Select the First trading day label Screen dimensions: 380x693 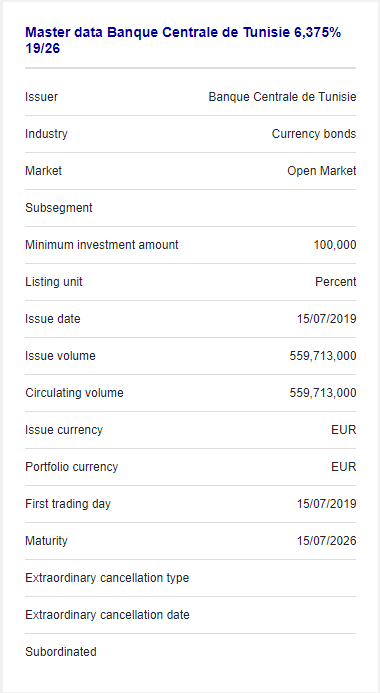point(68,504)
